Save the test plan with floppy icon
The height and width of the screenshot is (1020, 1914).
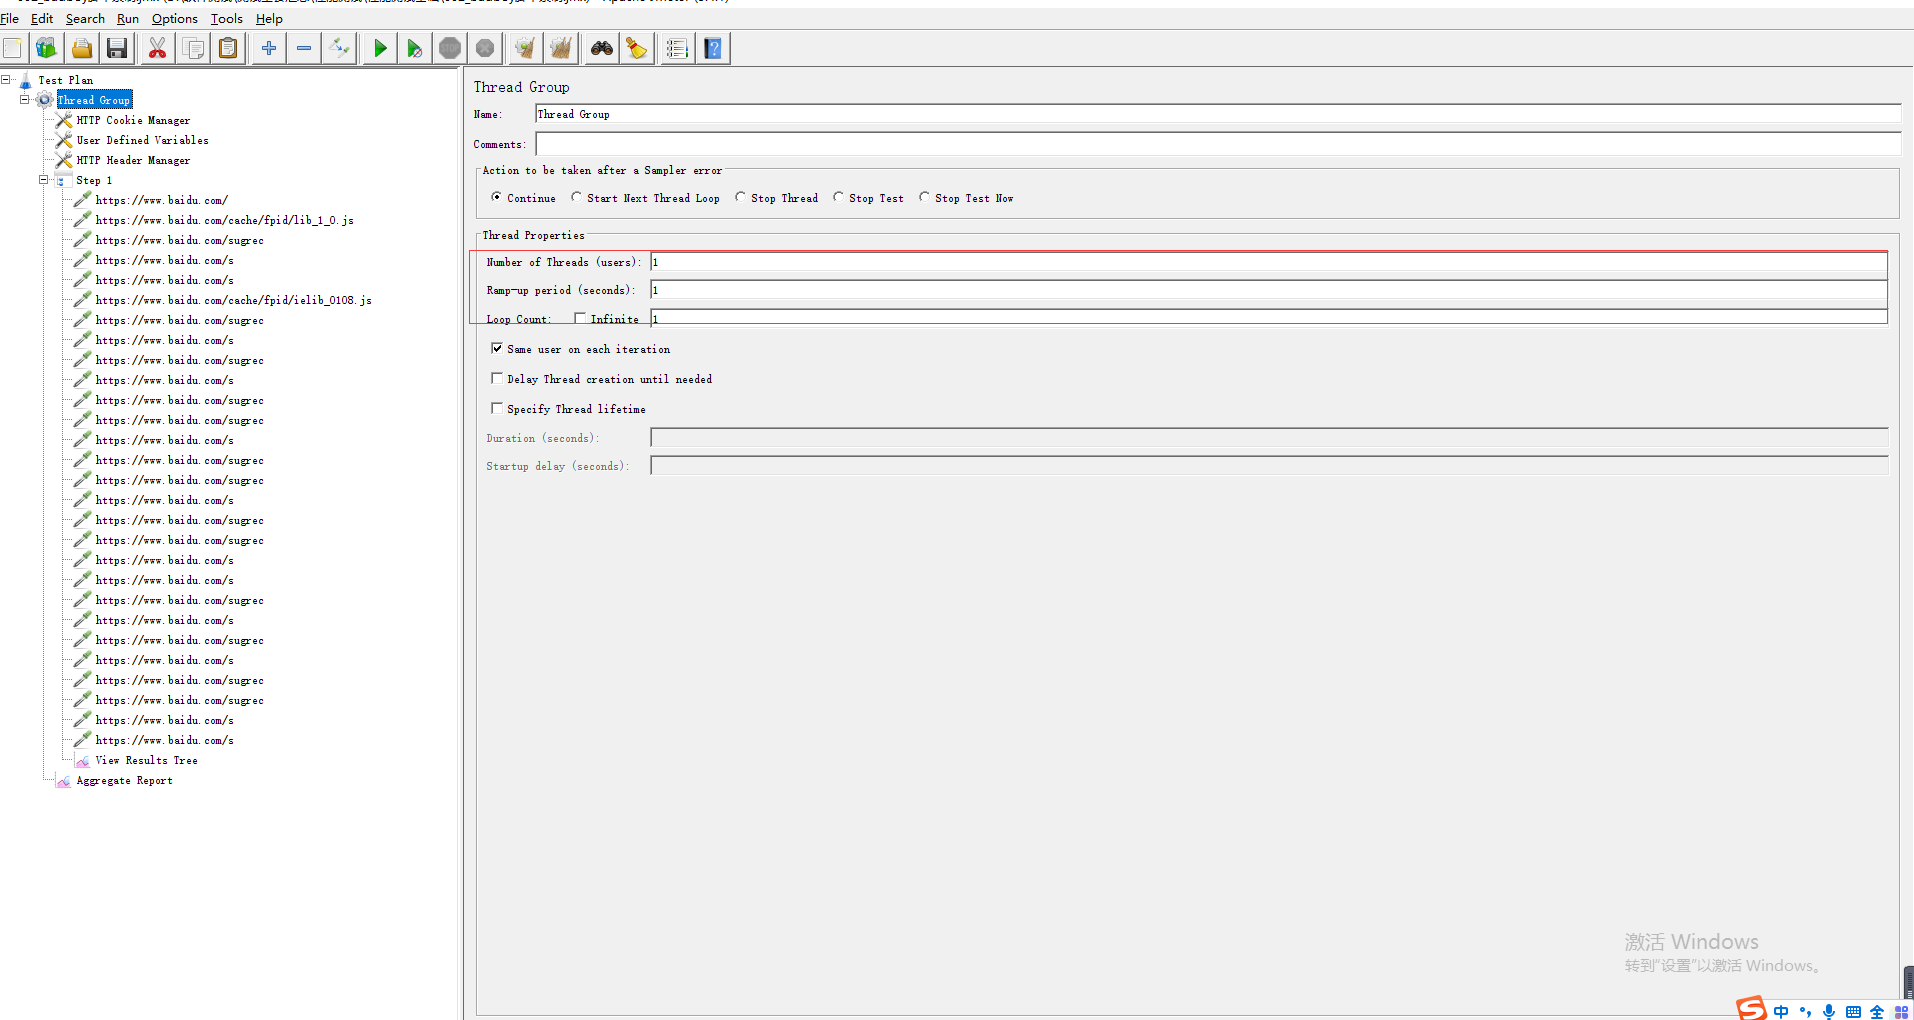[x=117, y=48]
